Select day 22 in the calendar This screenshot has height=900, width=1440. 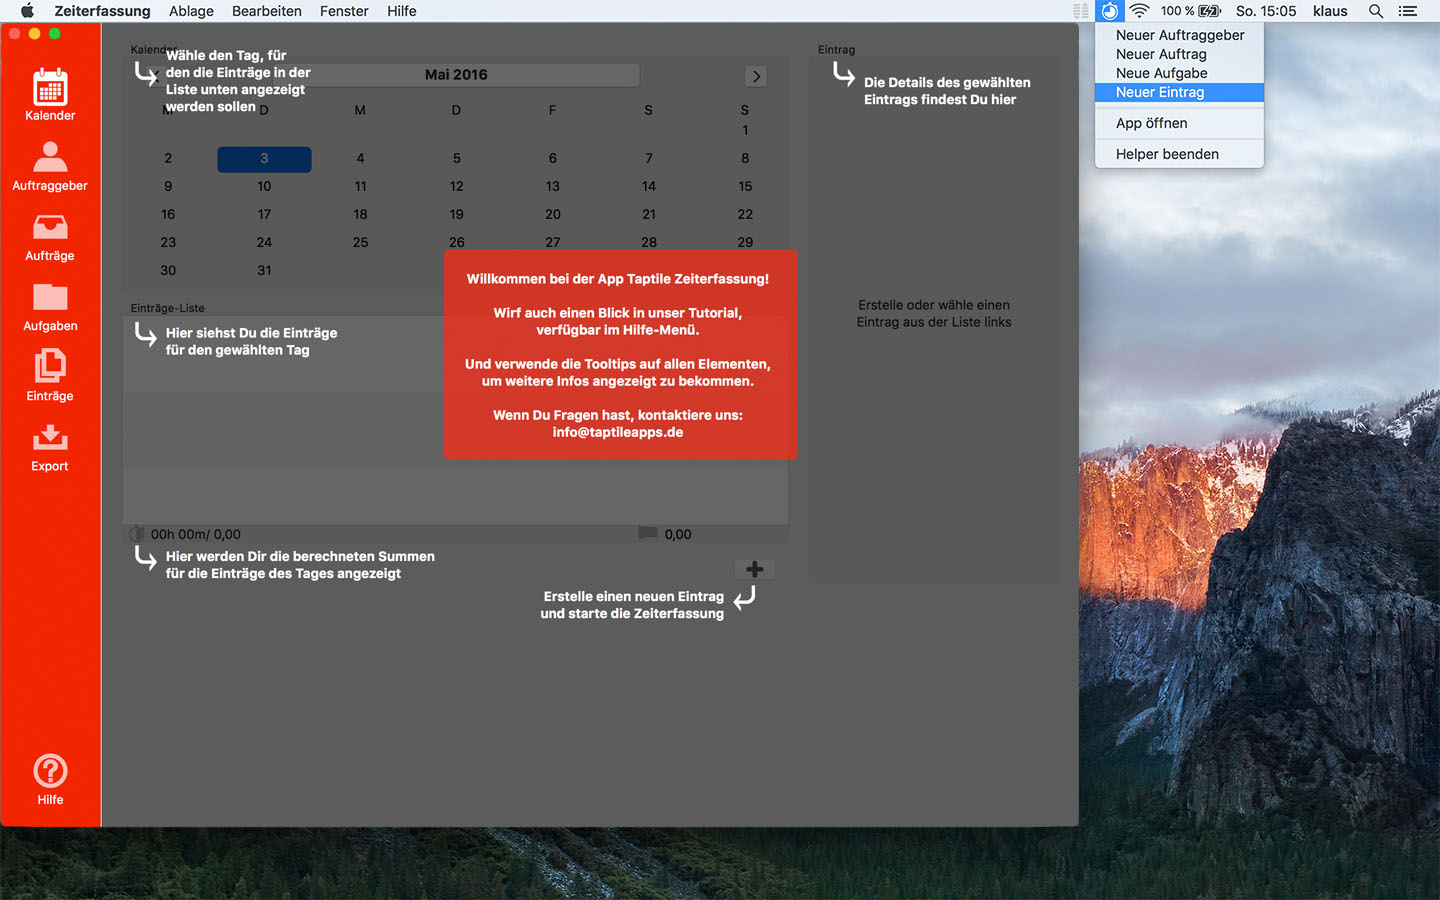click(745, 214)
